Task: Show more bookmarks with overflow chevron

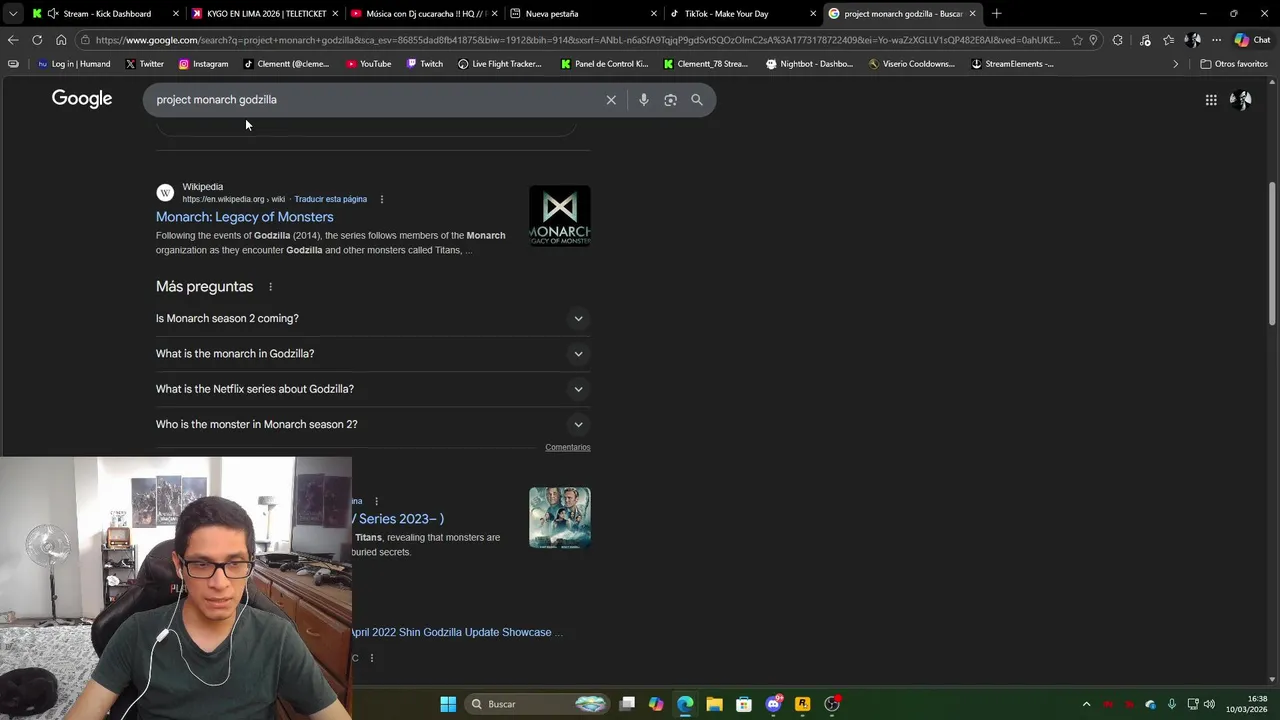Action: pyautogui.click(x=1176, y=64)
